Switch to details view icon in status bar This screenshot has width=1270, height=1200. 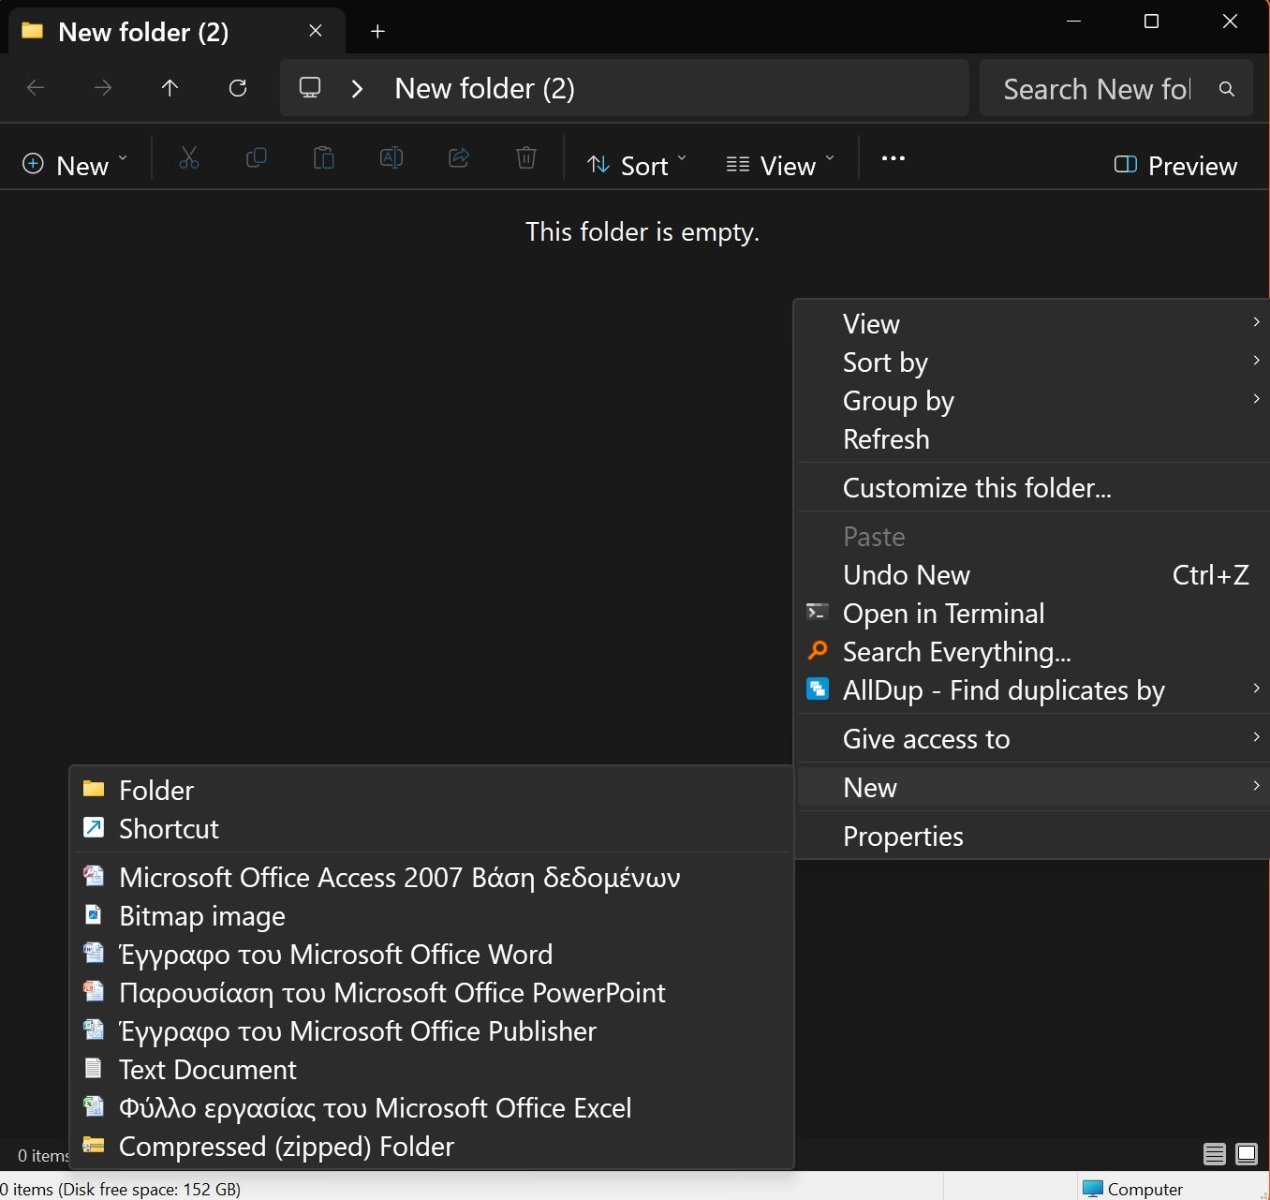point(1214,1155)
